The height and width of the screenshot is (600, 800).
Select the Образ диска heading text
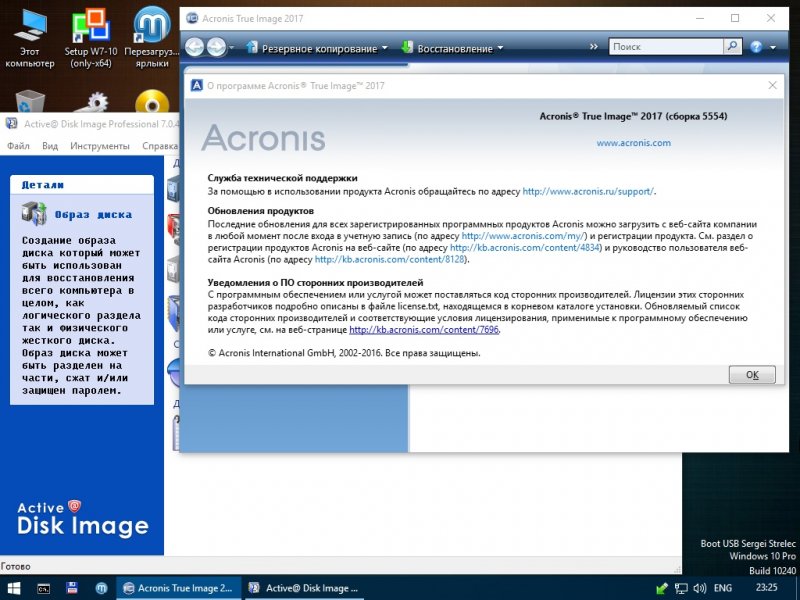[93, 215]
